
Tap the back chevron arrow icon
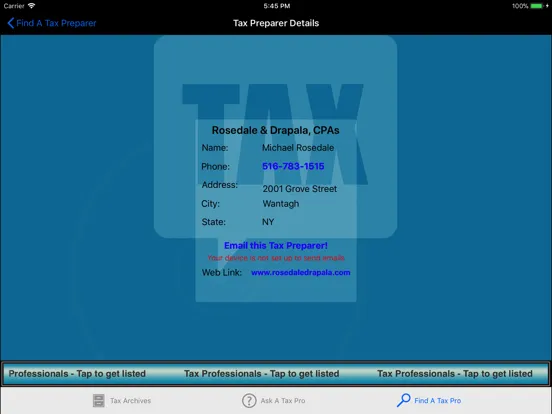(x=11, y=23)
